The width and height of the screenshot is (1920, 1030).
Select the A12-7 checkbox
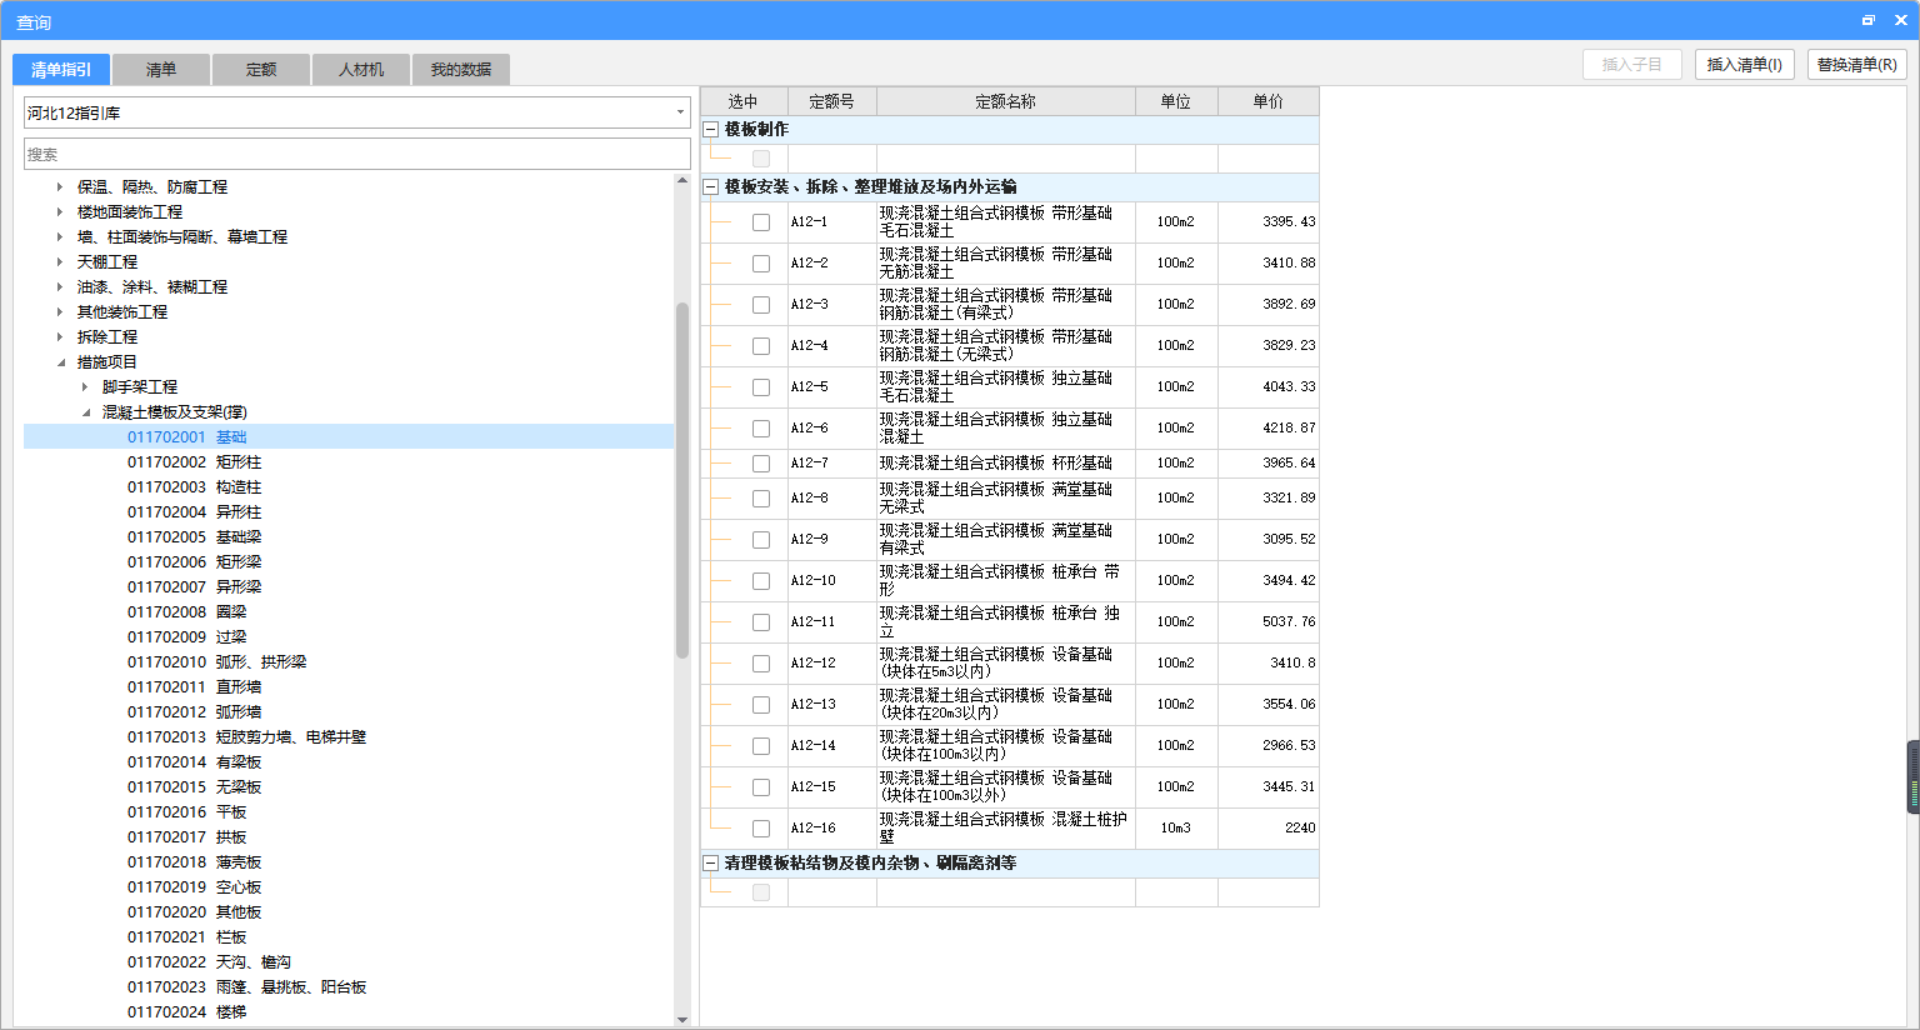(x=761, y=463)
